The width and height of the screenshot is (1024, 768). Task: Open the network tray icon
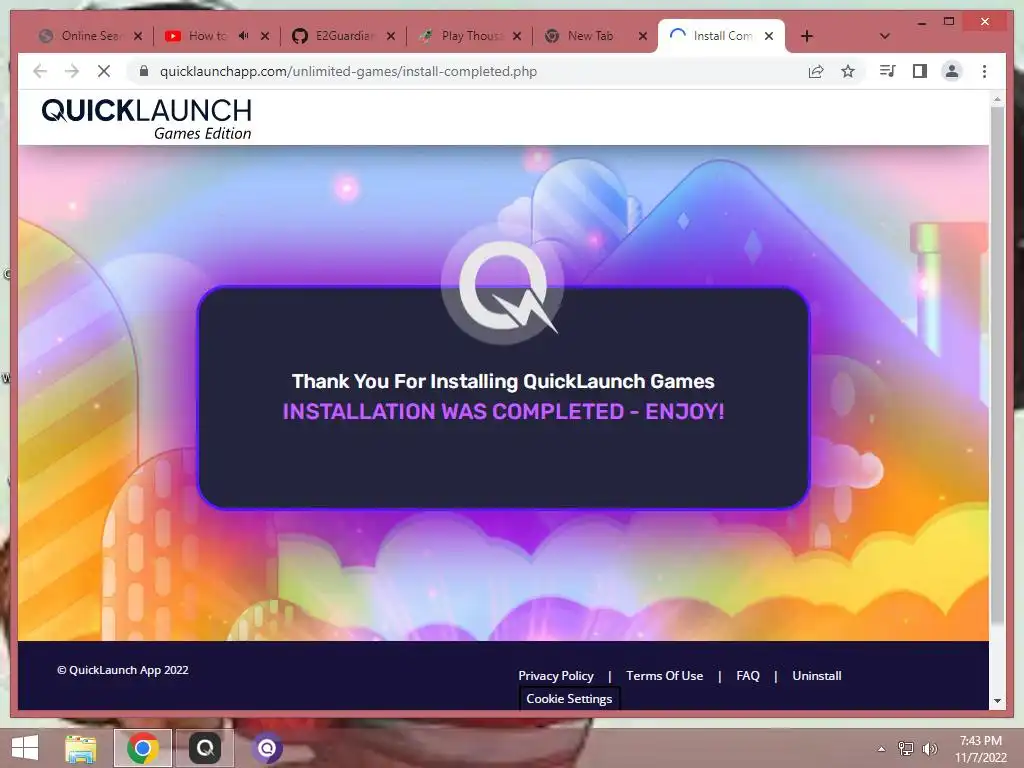pos(906,749)
